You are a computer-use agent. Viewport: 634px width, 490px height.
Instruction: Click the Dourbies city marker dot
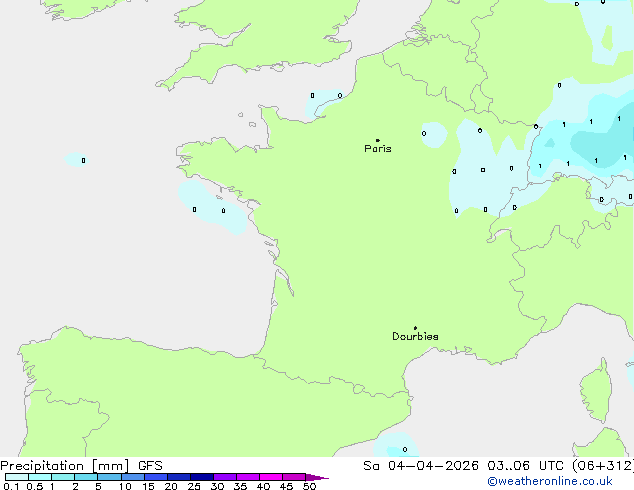(x=415, y=328)
